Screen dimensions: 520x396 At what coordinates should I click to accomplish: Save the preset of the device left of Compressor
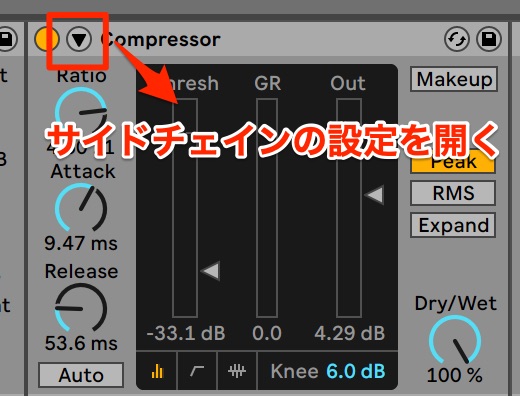[x=7, y=39]
